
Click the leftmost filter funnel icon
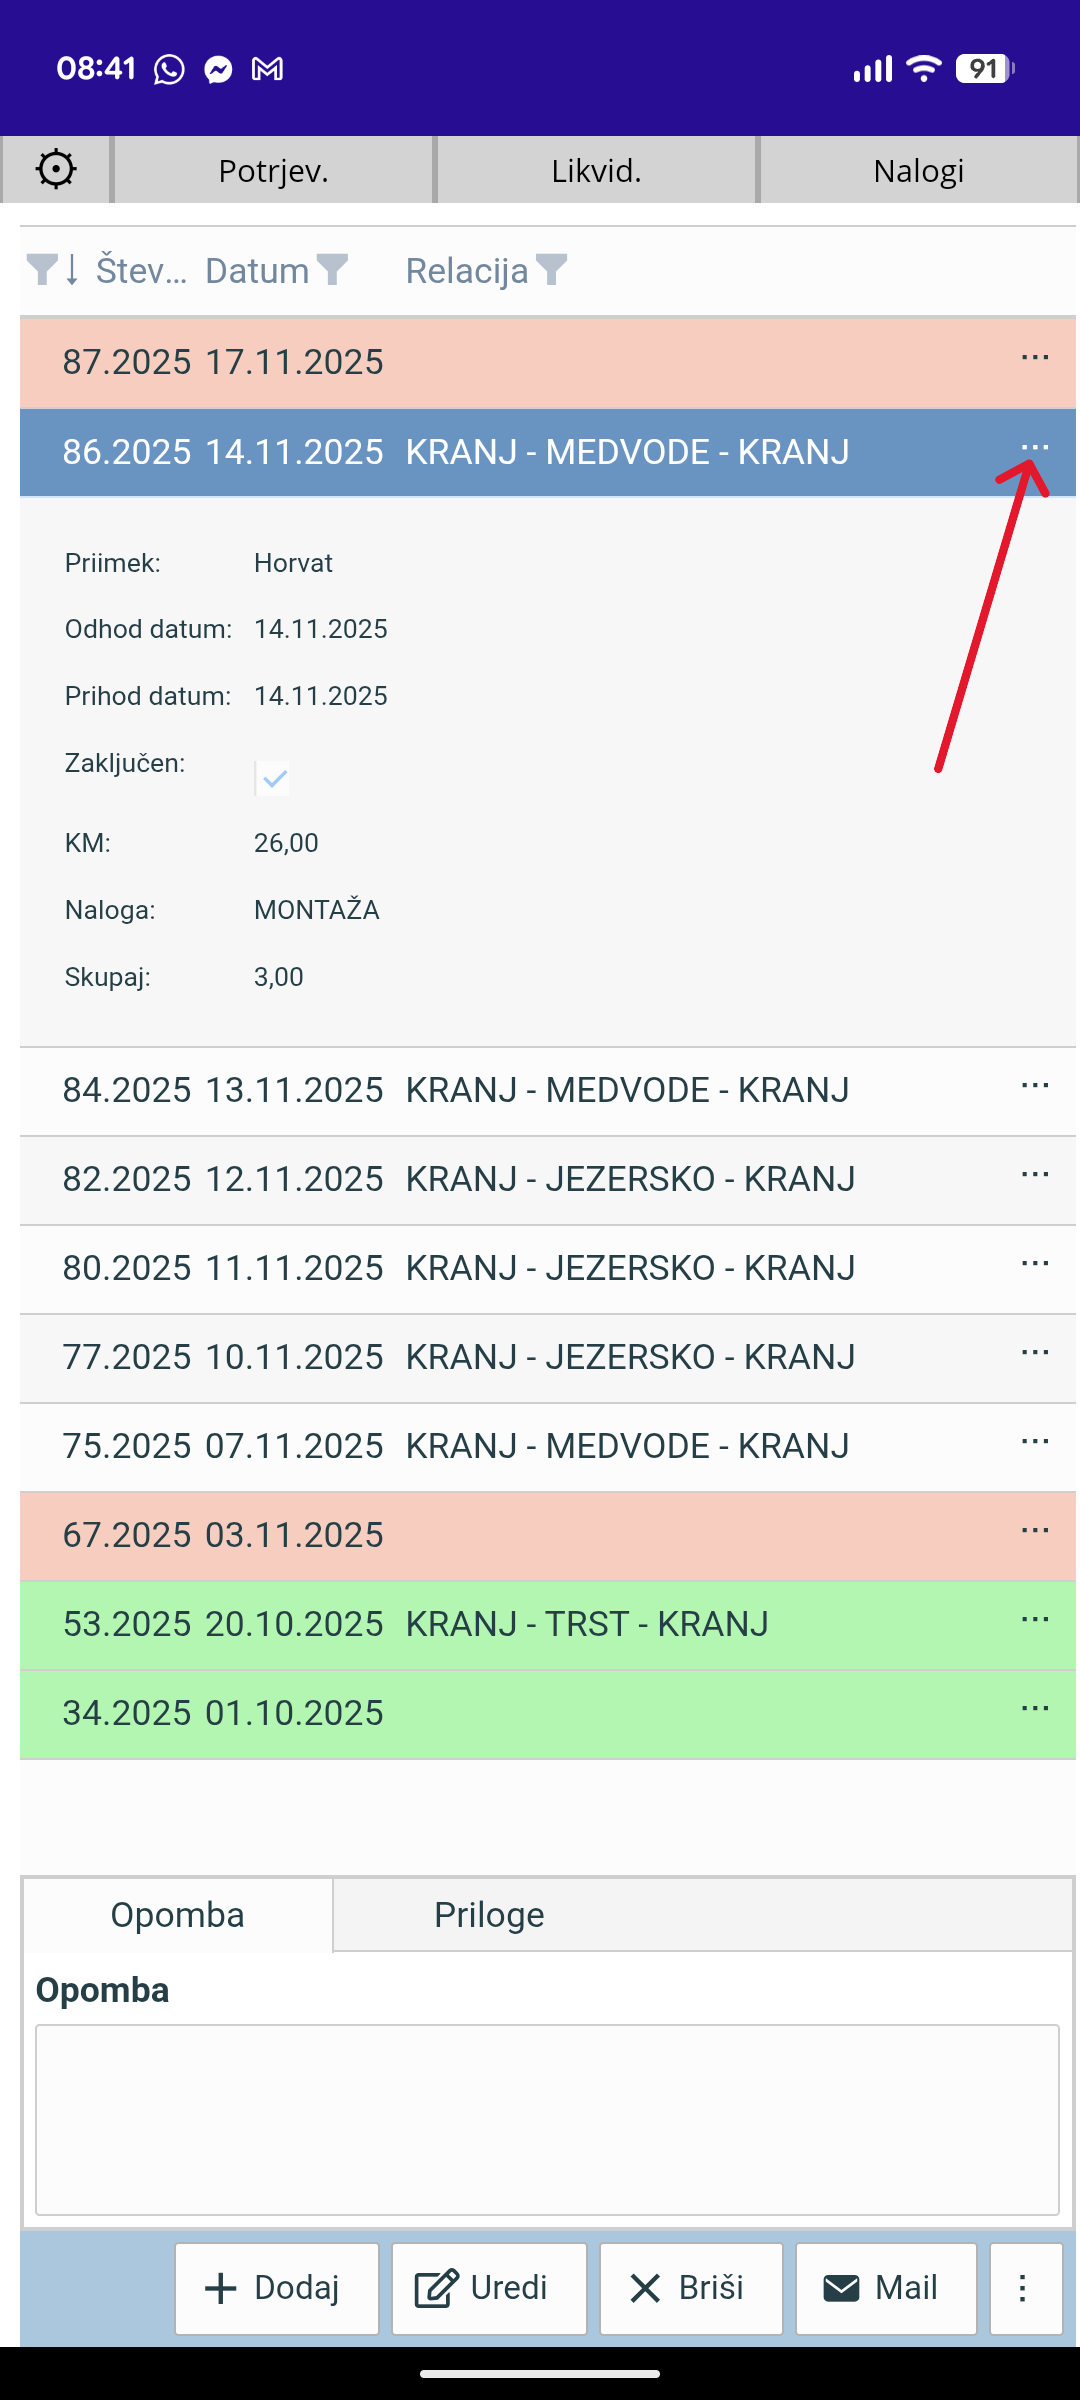[x=42, y=270]
